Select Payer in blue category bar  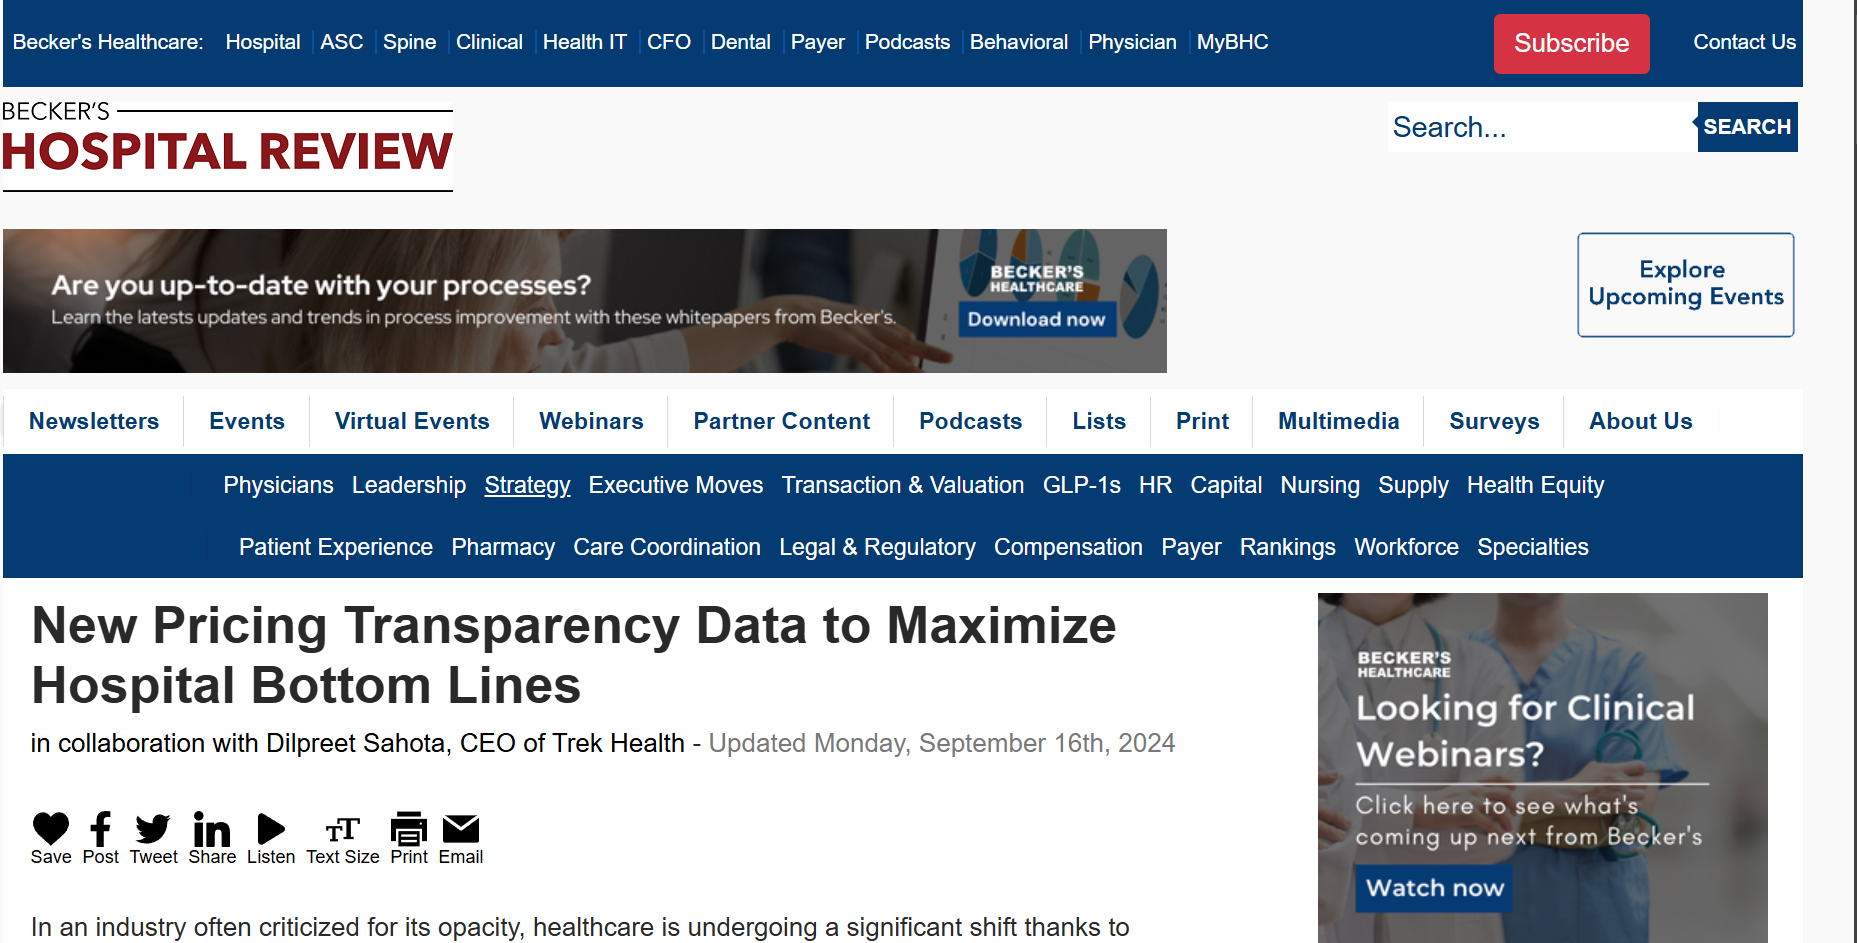[x=1191, y=547]
